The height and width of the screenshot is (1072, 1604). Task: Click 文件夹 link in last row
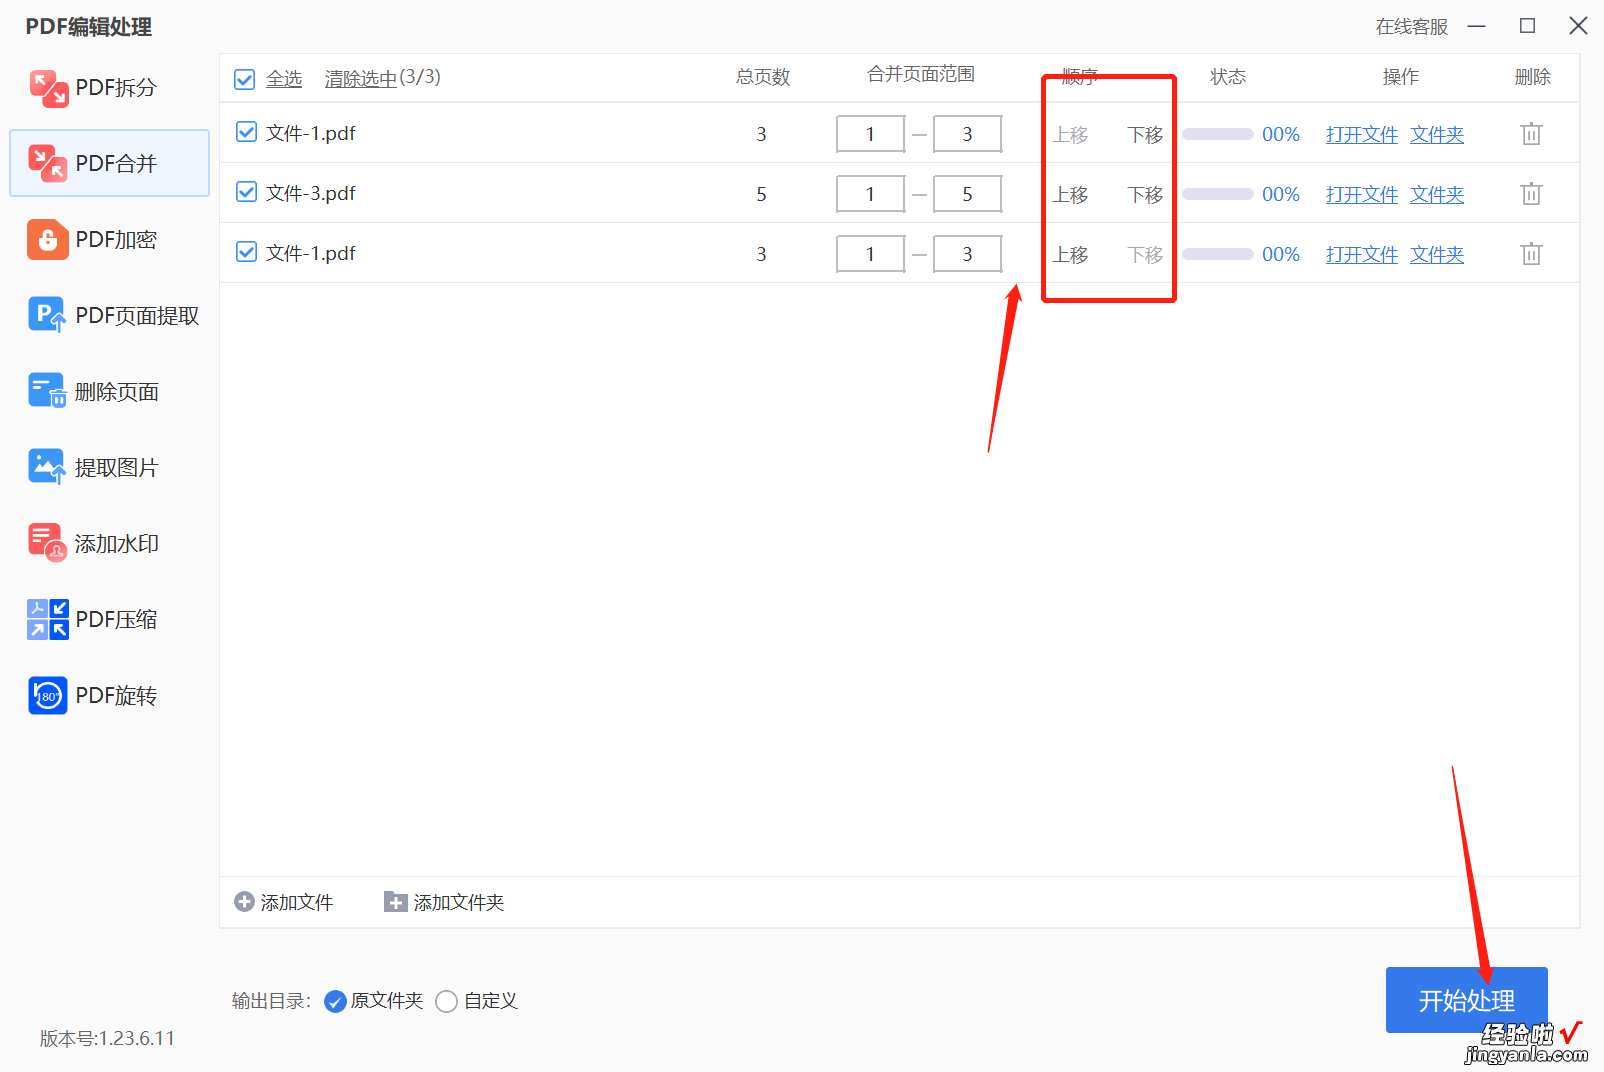tap(1437, 255)
